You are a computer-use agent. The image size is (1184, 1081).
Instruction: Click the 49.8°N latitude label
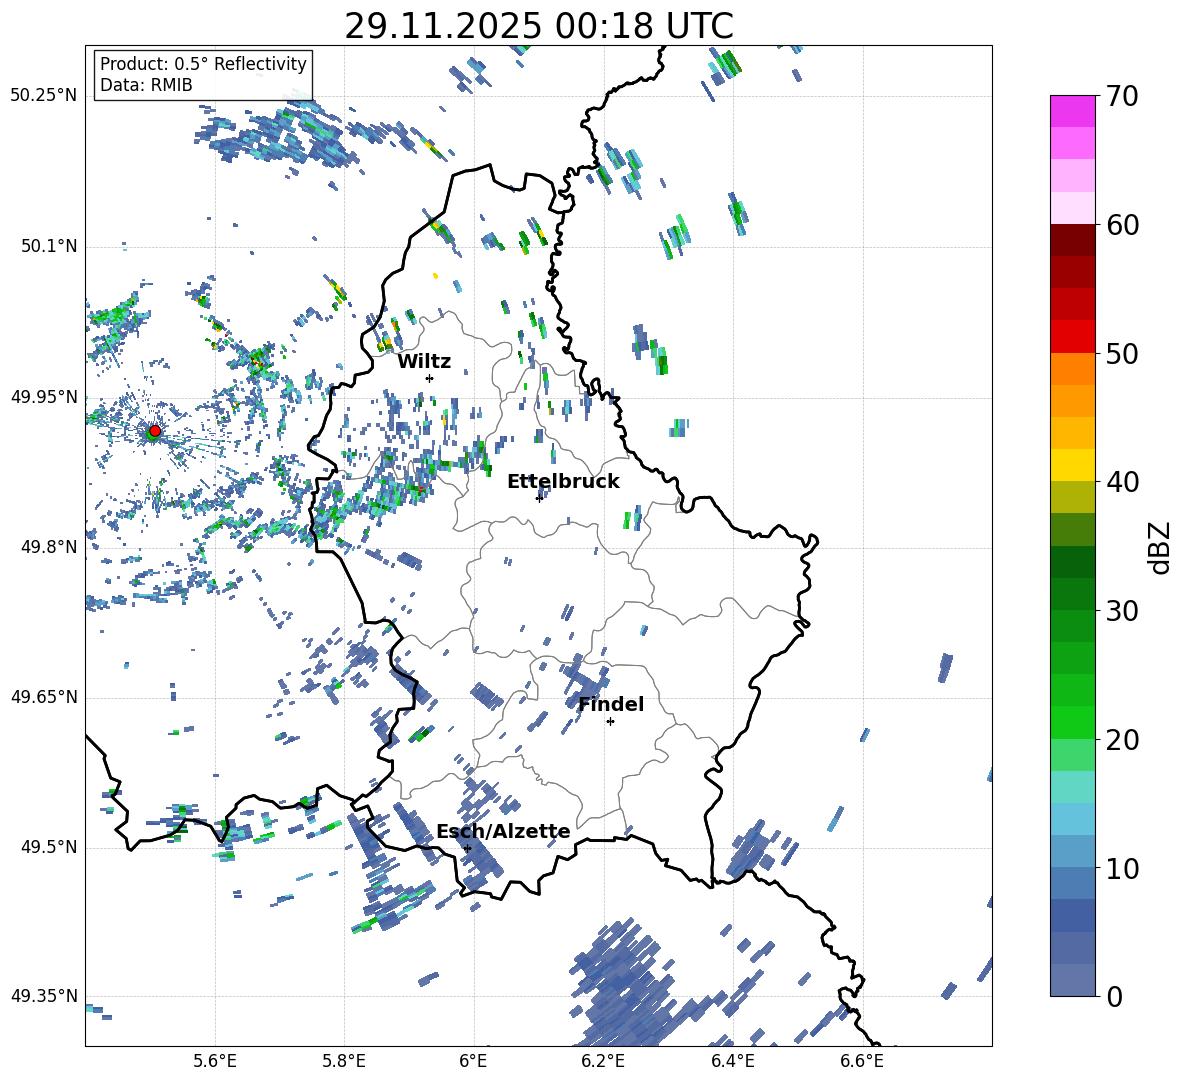pos(48,547)
